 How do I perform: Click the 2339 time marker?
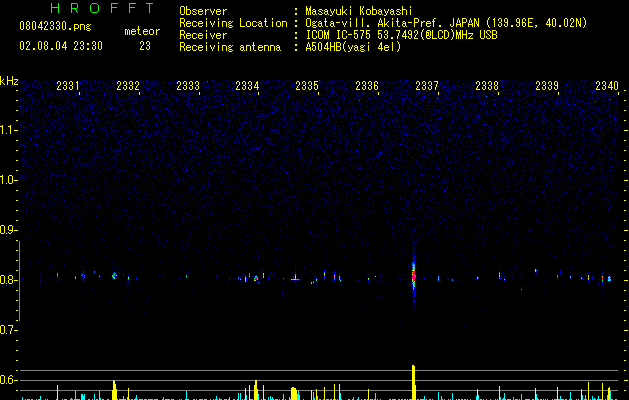click(x=547, y=86)
